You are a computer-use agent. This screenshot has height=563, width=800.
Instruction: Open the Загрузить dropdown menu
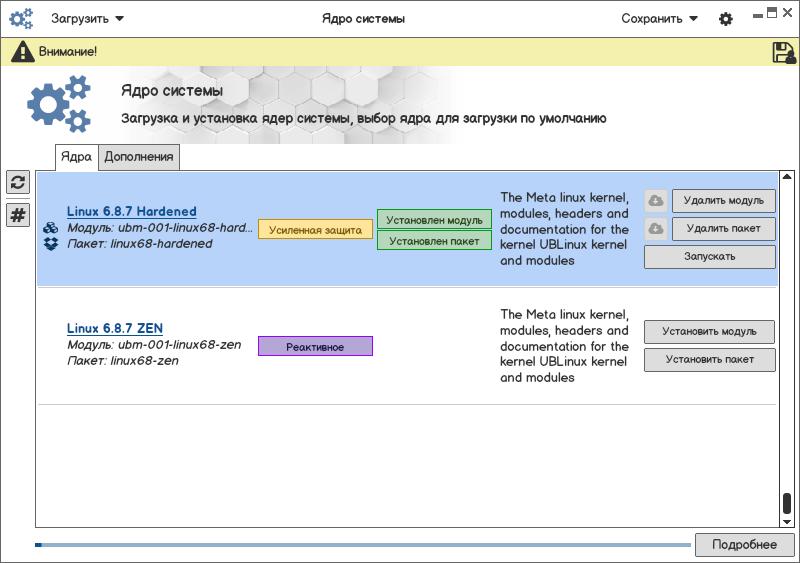tap(87, 18)
